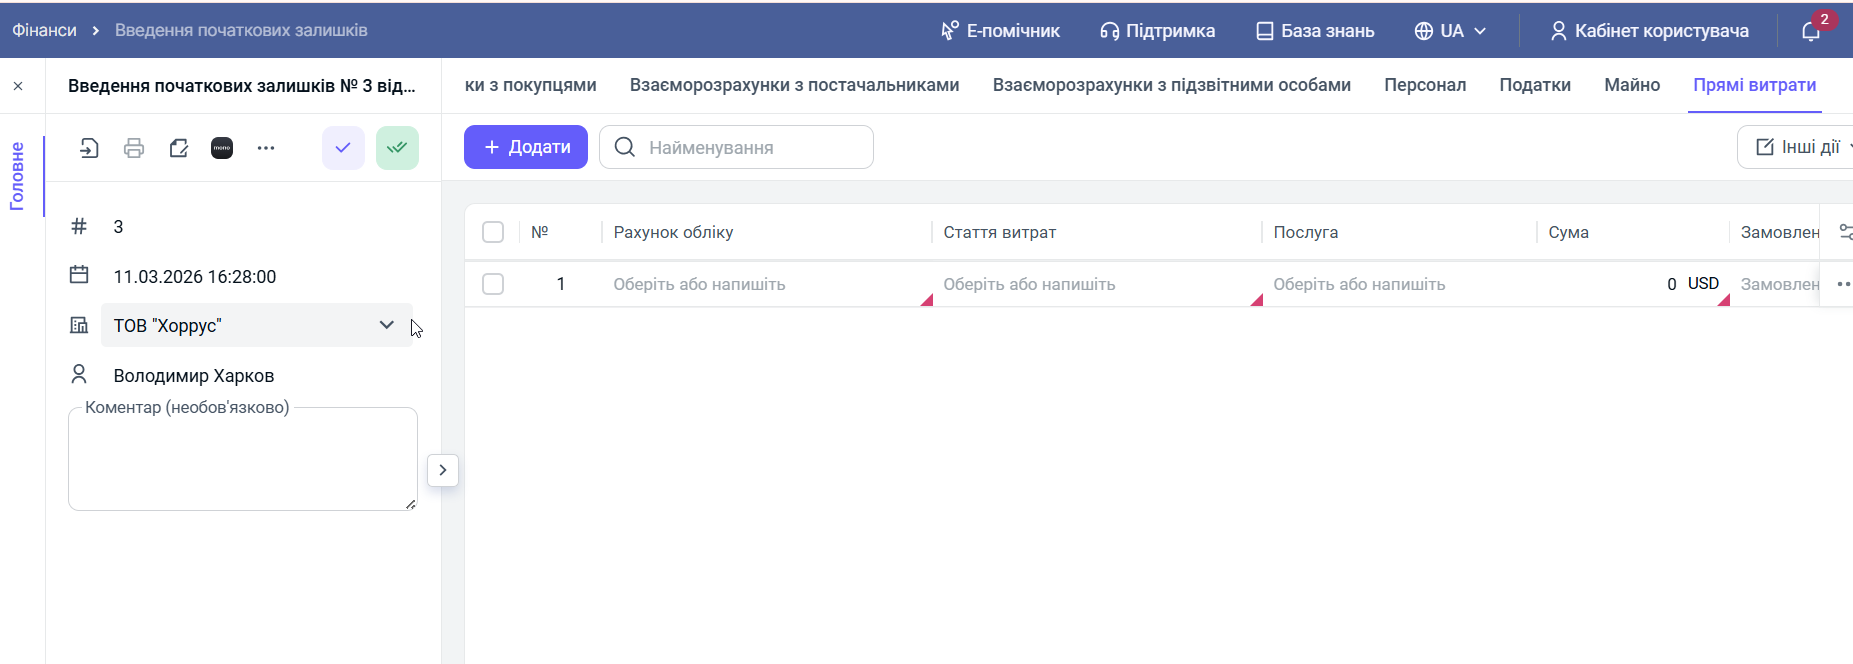Viewport: 1853px width, 664px height.
Task: Toggle the select-all checkbox in table header
Action: [x=493, y=232]
